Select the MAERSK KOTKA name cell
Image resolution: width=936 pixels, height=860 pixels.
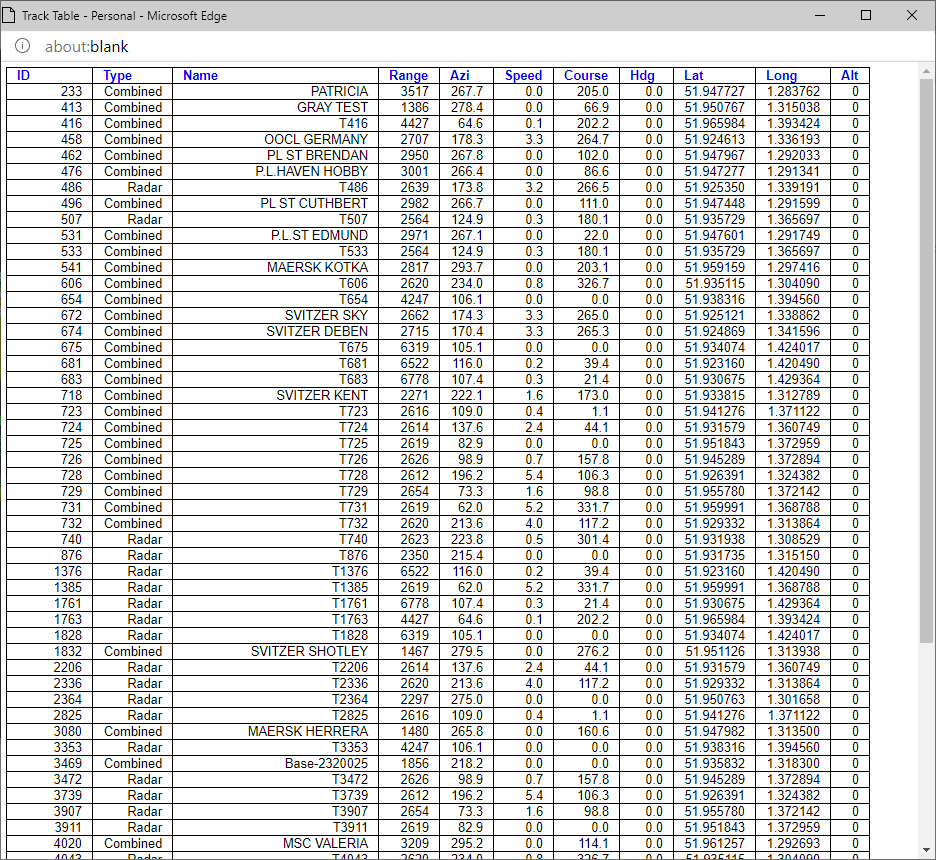pyautogui.click(x=317, y=267)
